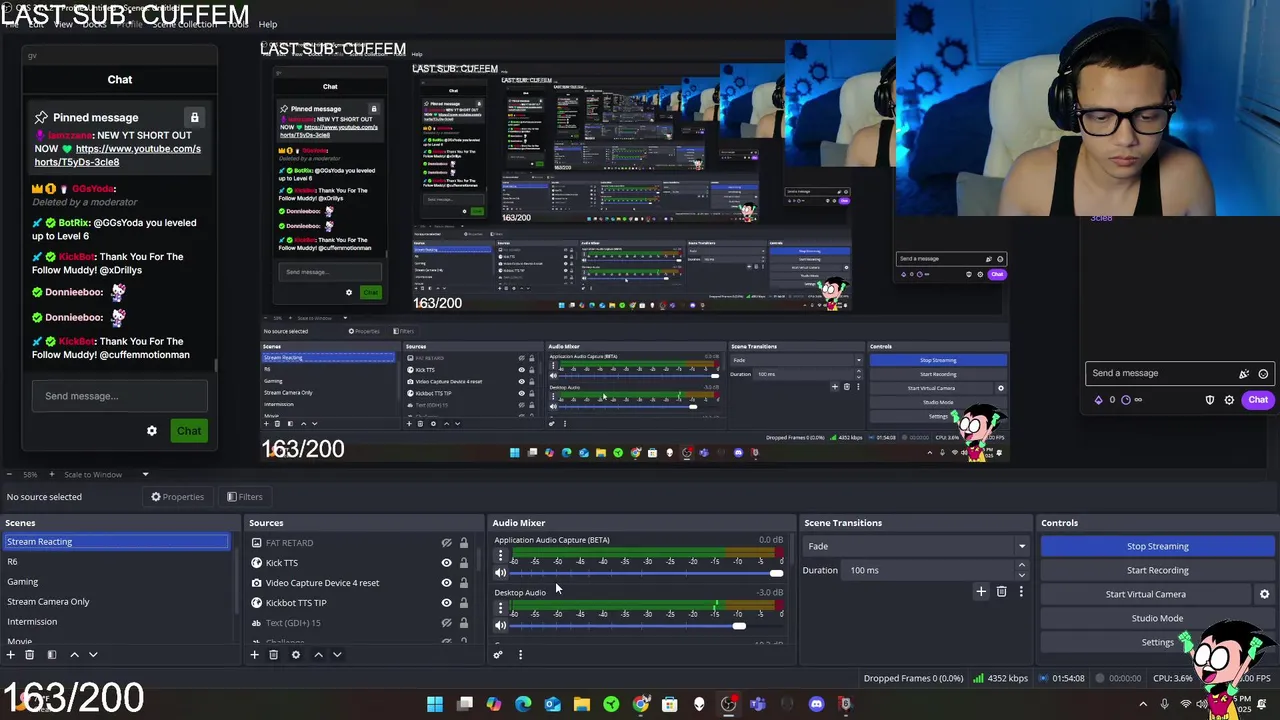Move scene up arrow in Scenes toolbar
The height and width of the screenshot is (720, 1280).
tap(74, 655)
